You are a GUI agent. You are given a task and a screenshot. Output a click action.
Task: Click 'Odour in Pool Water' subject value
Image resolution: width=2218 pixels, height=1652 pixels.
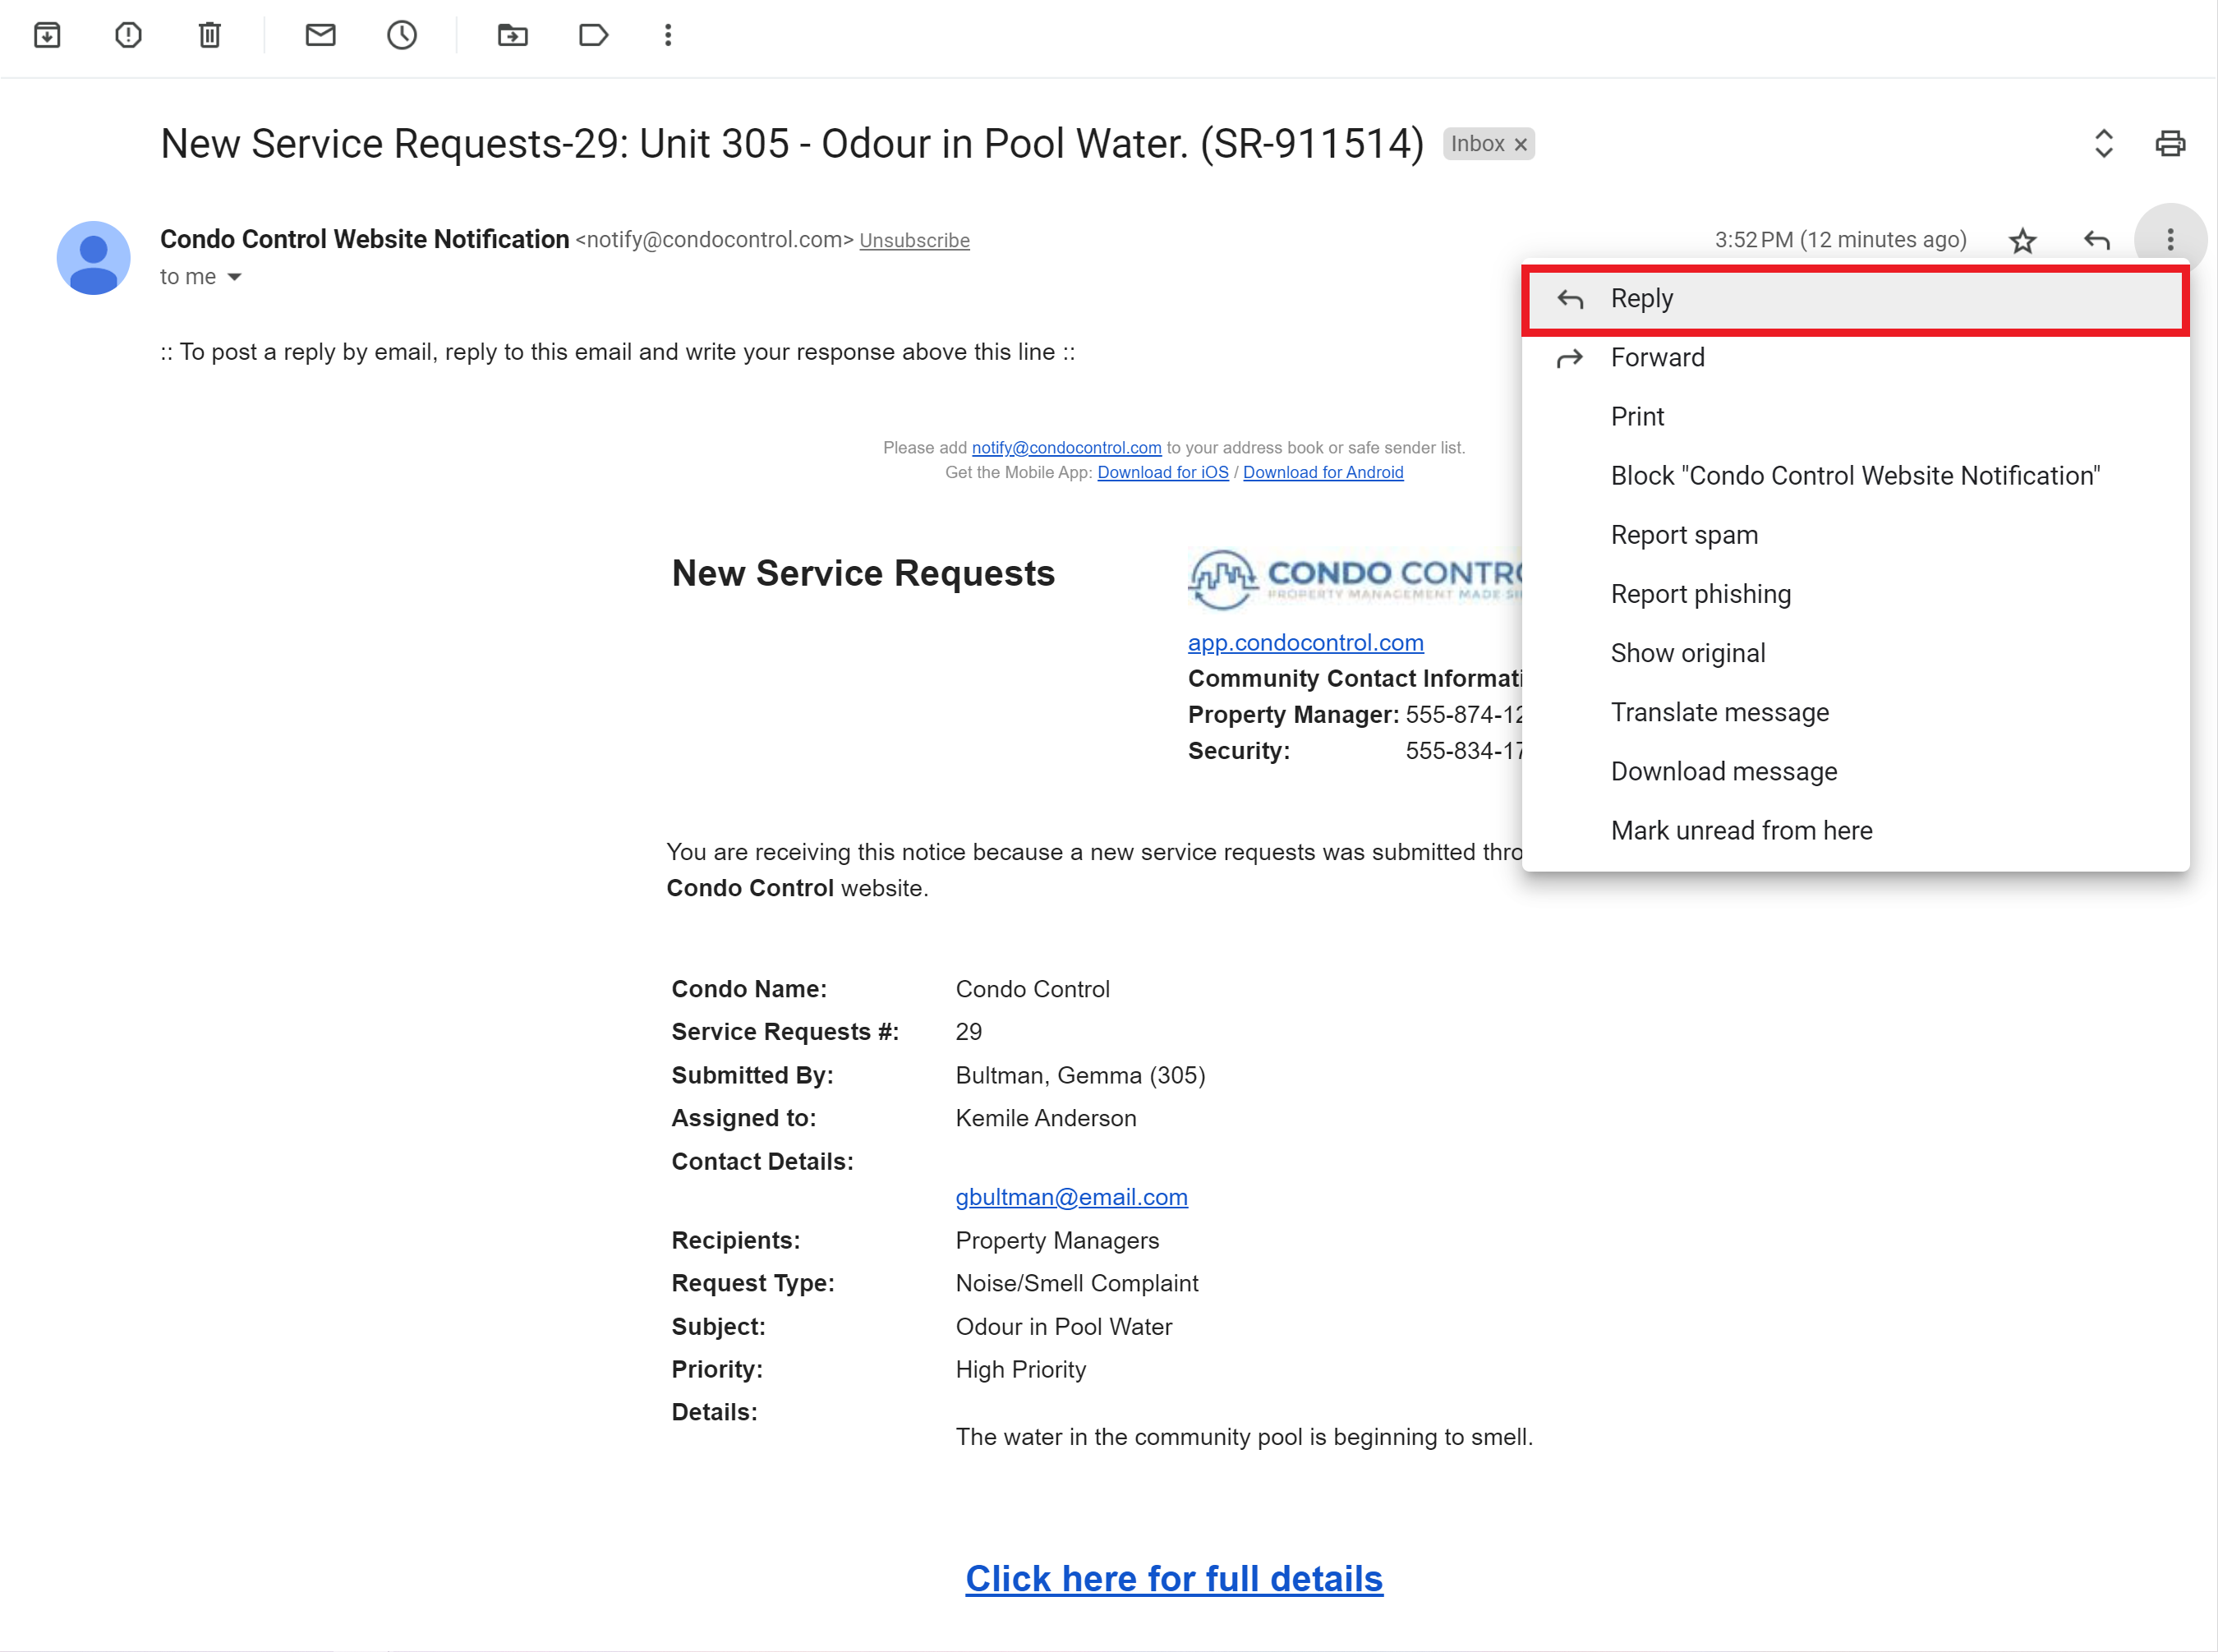click(1064, 1326)
